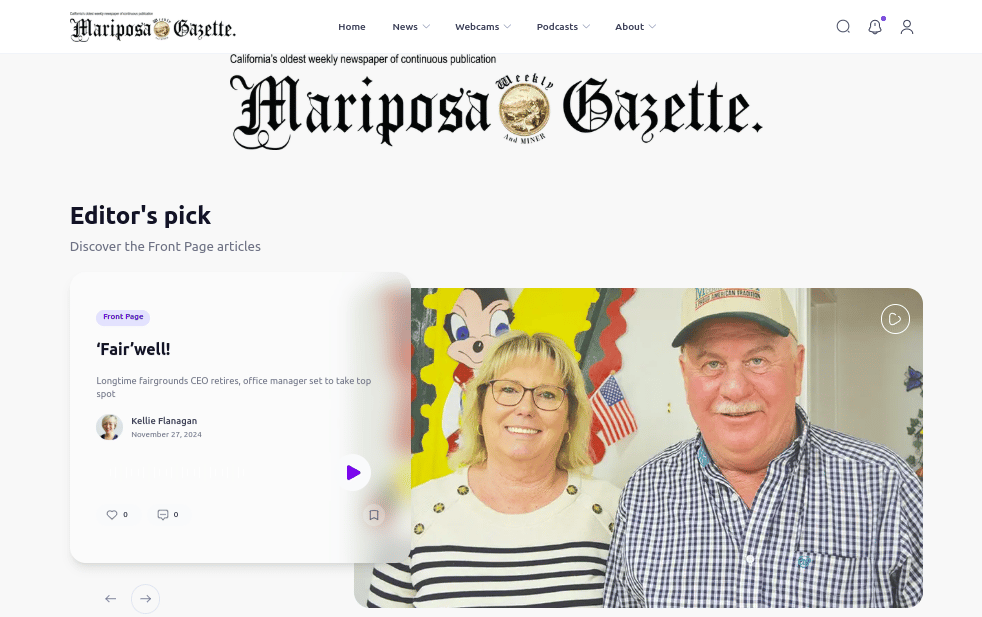Go to the Home menu item
This screenshot has width=982, height=617.
pos(352,26)
